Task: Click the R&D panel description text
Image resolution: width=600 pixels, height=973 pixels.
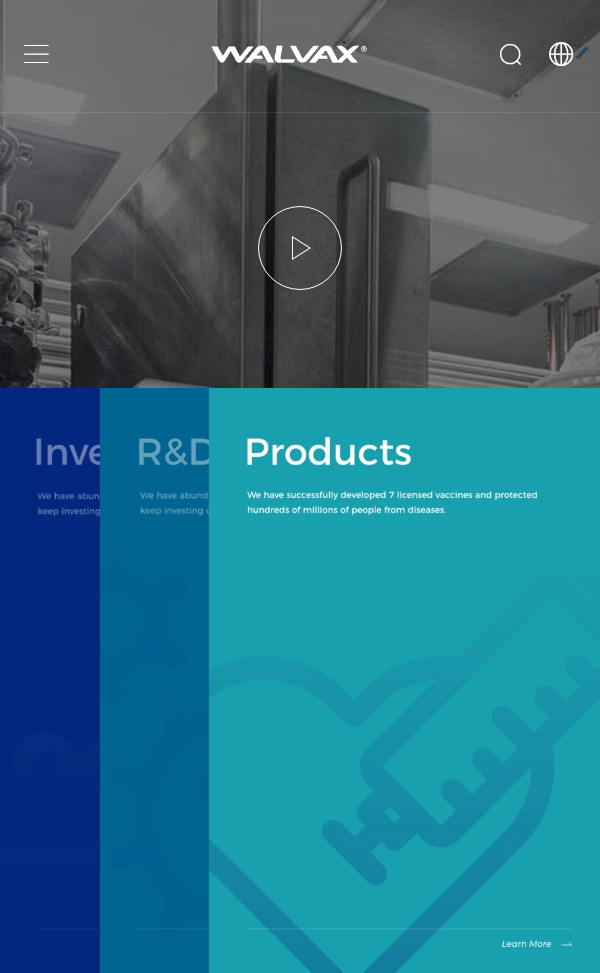Action: (173, 502)
